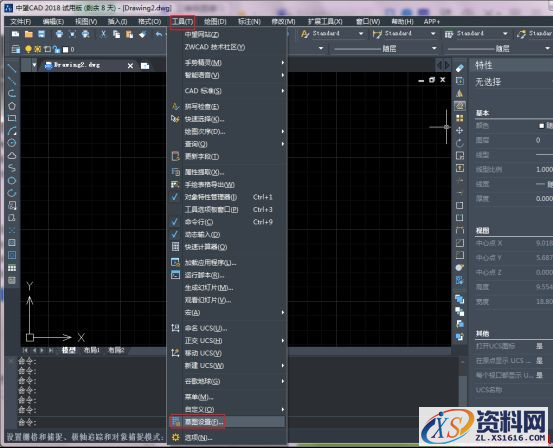The height and width of the screenshot is (448, 553).
Task: Choose 快速计算器(Q) in Tools menu
Action: pyautogui.click(x=227, y=247)
